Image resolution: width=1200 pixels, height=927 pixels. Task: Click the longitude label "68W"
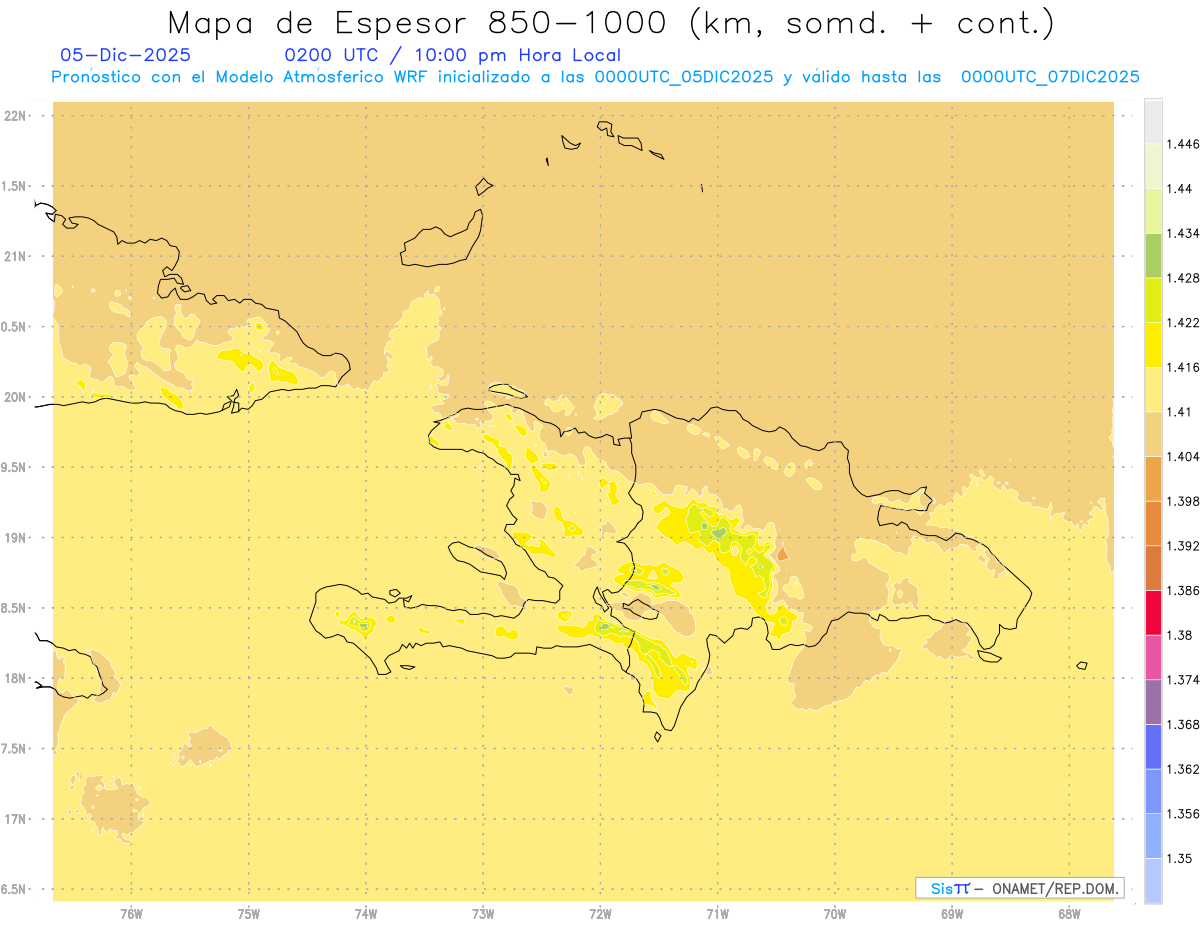pos(1069,913)
